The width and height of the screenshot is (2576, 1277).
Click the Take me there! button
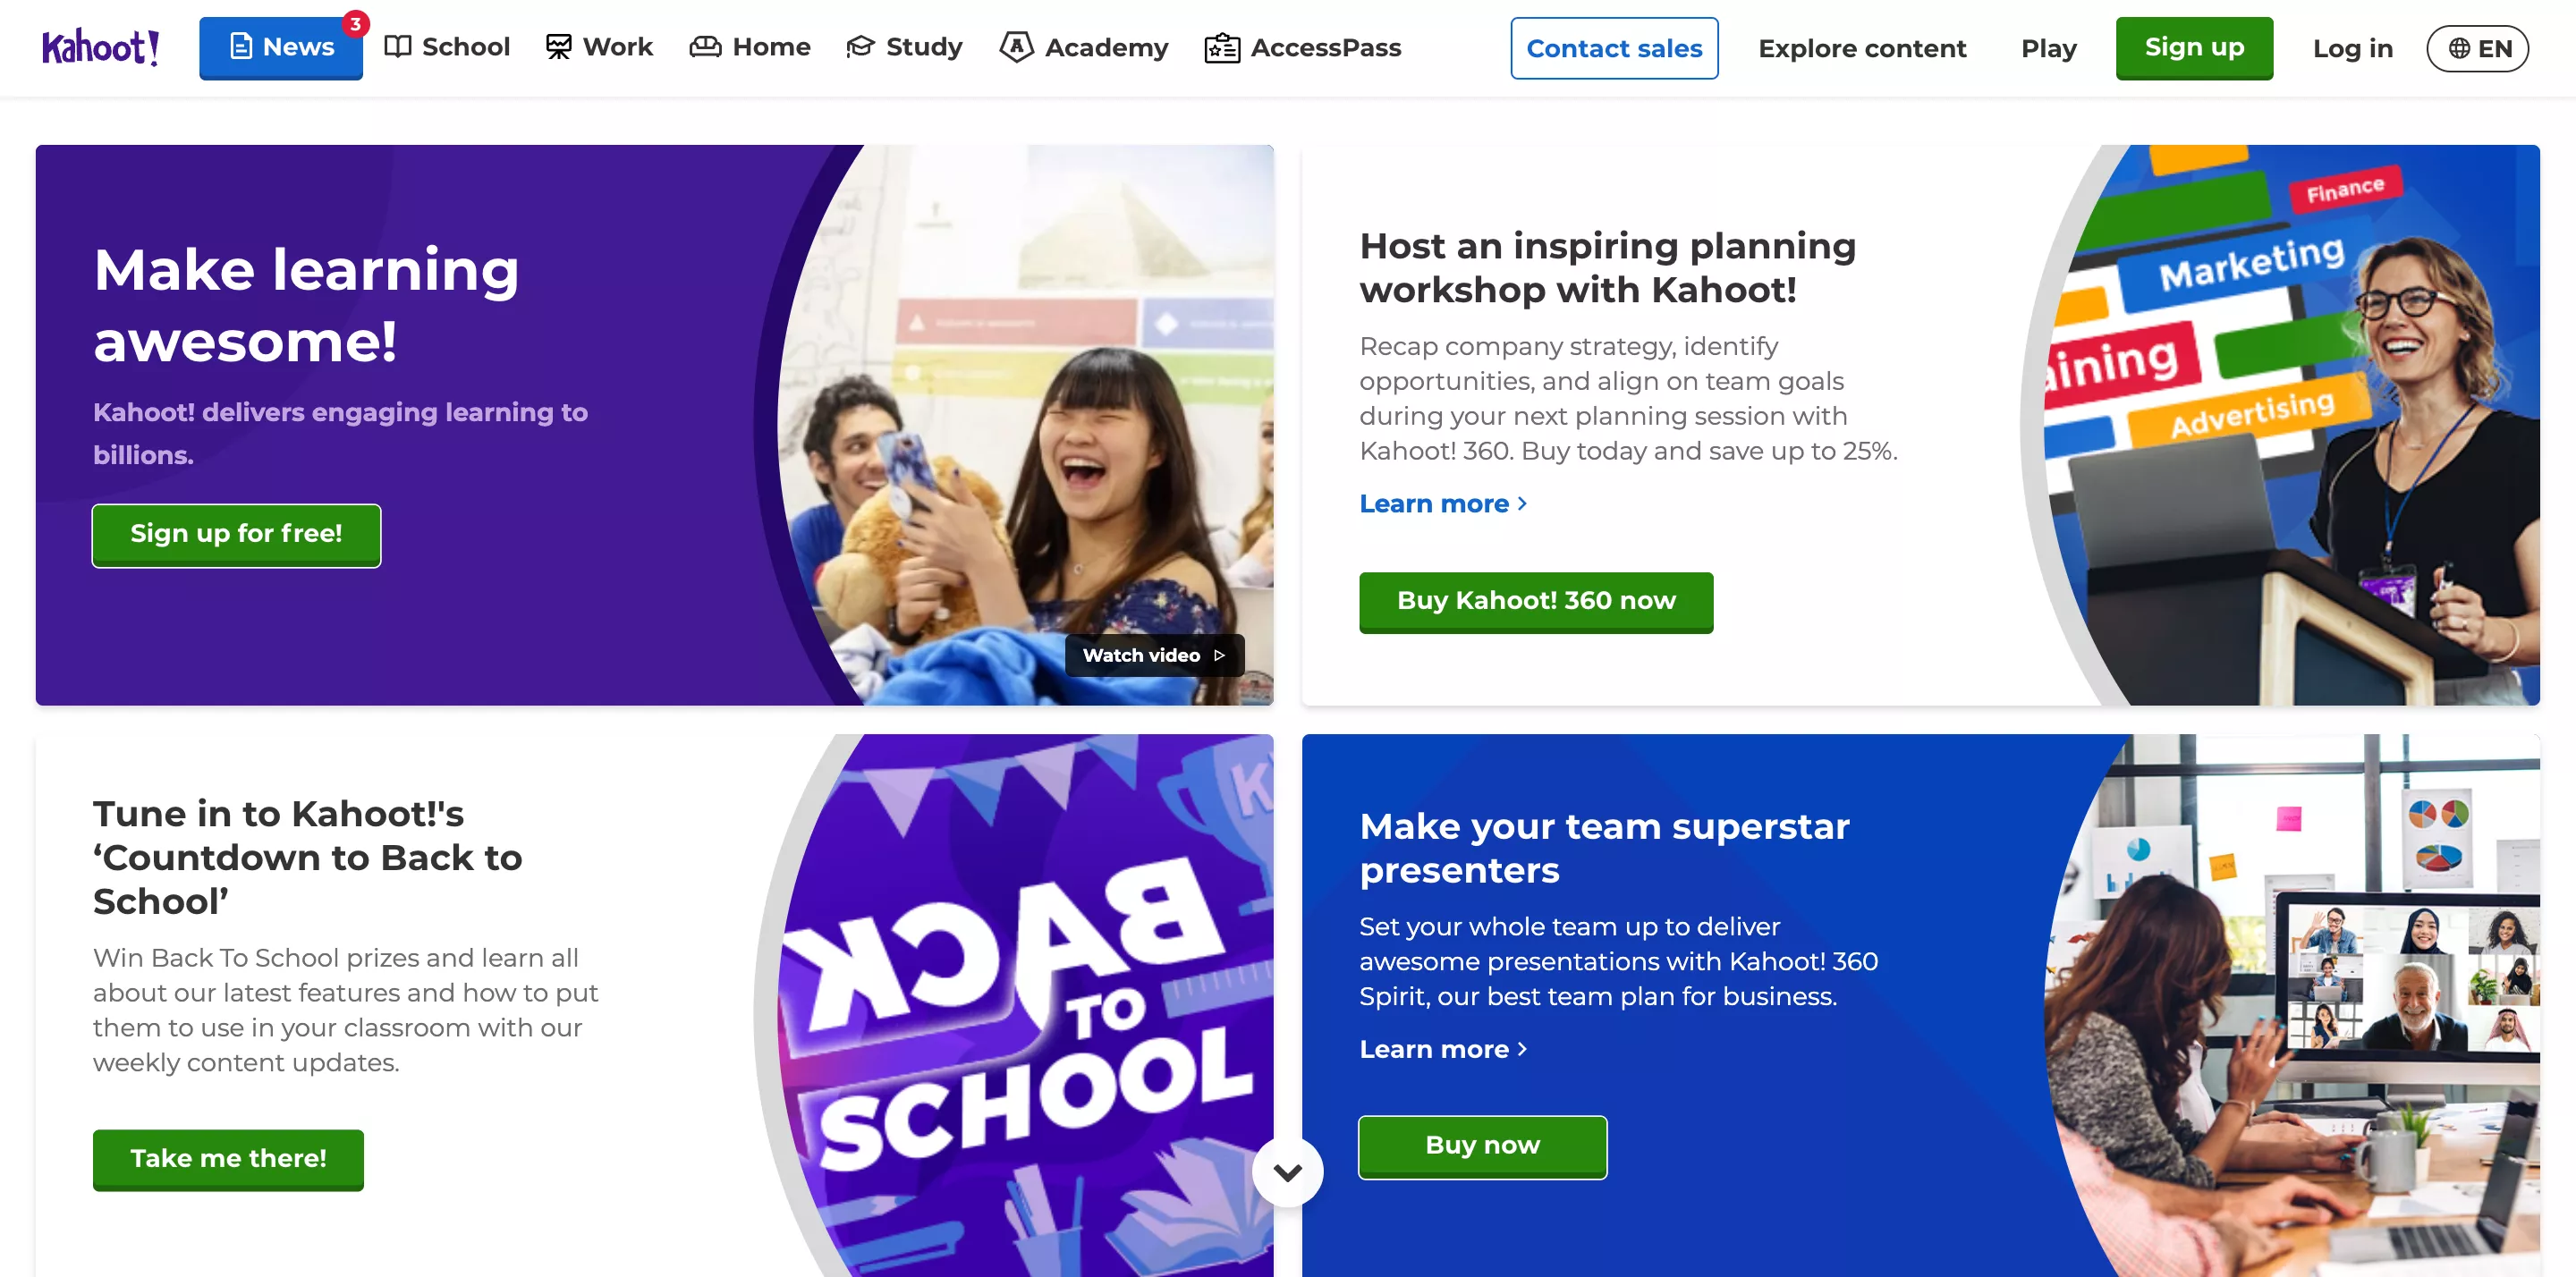click(228, 1159)
